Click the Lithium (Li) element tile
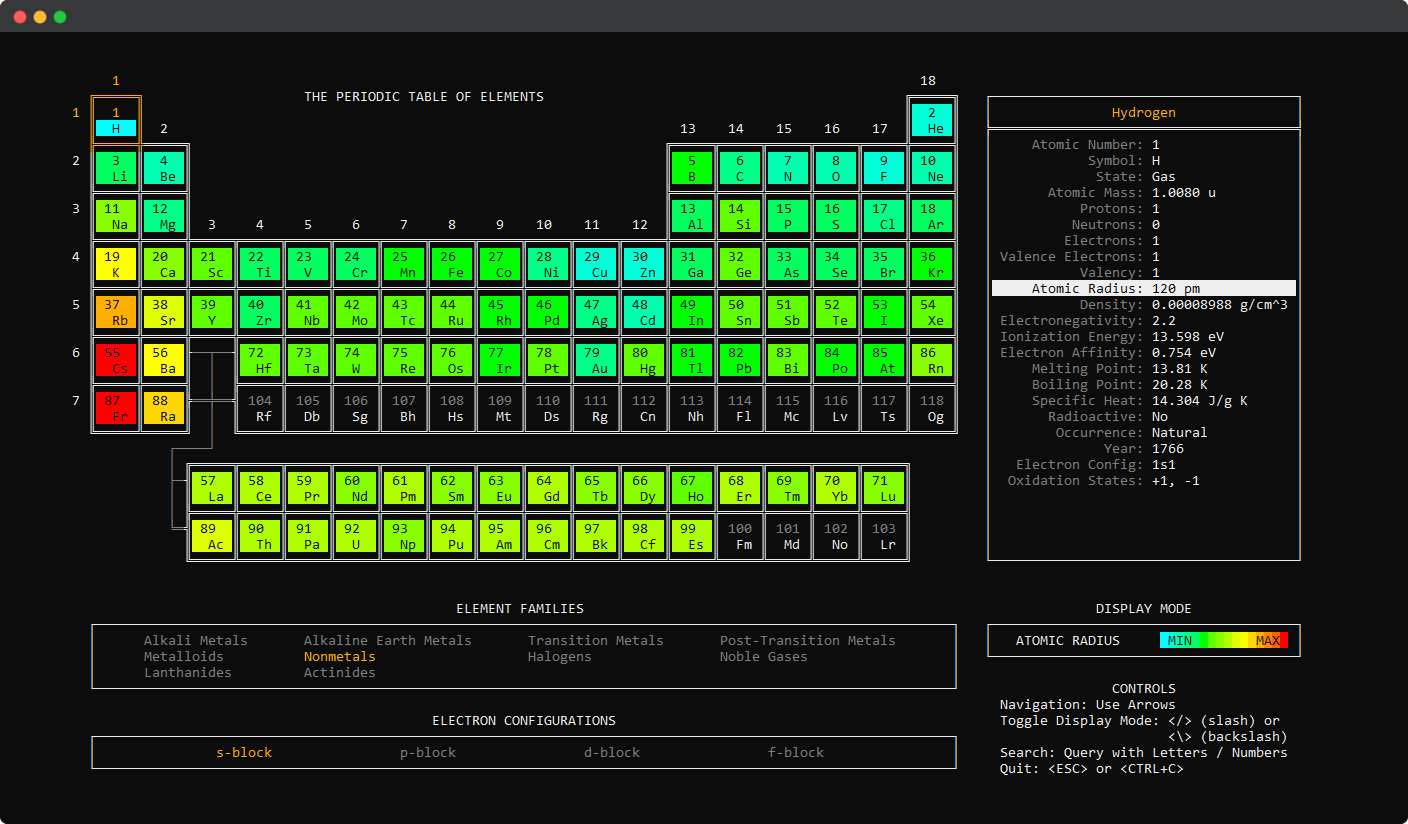 pos(116,168)
